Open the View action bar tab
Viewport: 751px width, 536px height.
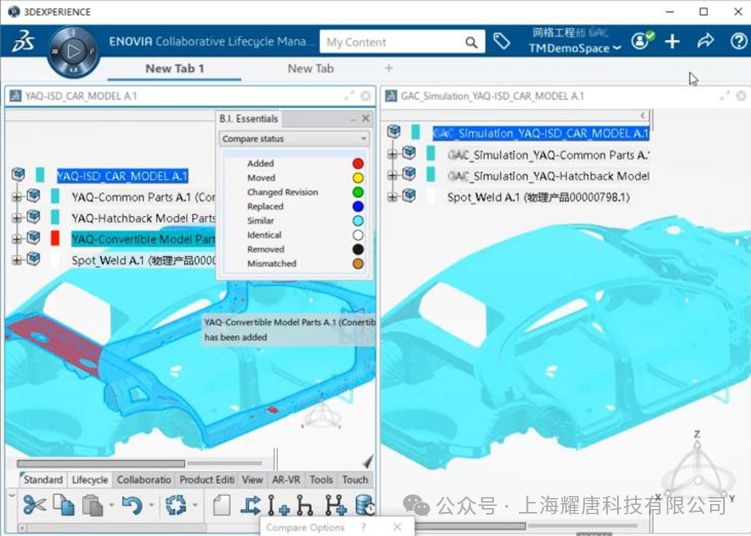pyautogui.click(x=252, y=479)
